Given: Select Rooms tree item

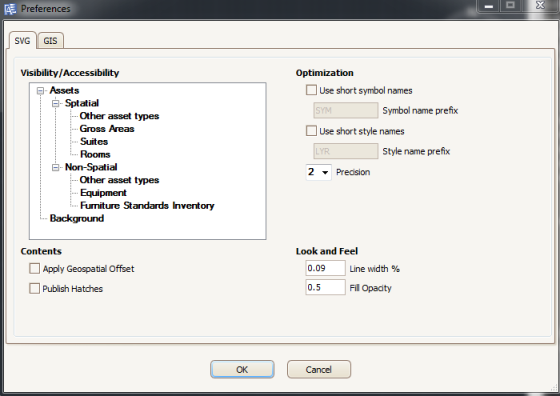Looking at the screenshot, I should [x=95, y=155].
